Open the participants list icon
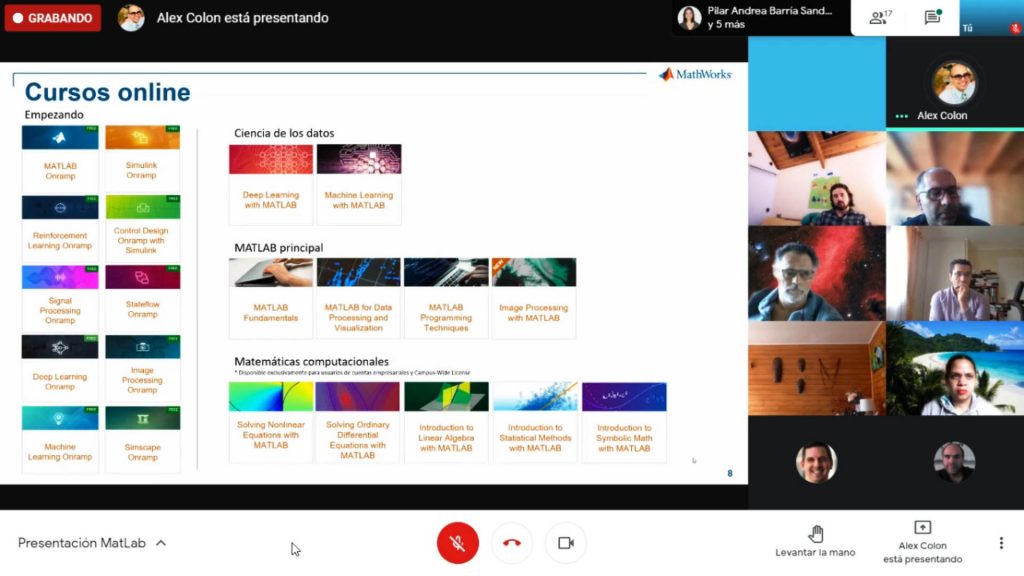The image size is (1024, 576). [880, 18]
